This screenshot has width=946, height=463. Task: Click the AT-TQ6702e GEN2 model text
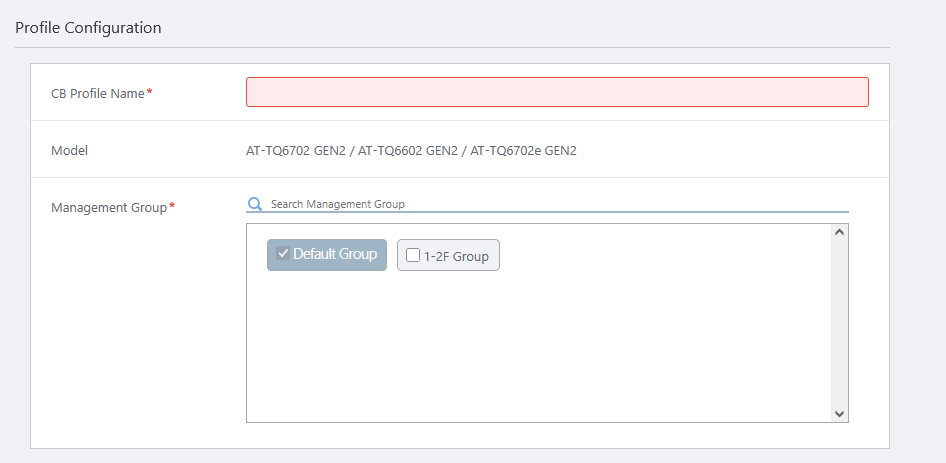(523, 151)
